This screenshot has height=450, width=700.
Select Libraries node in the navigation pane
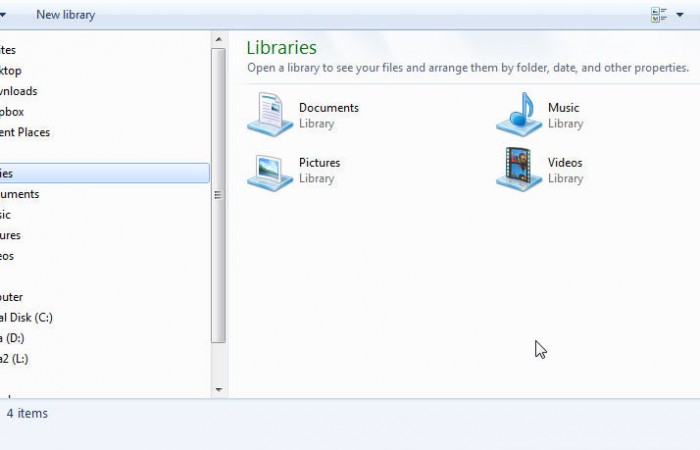[x=8, y=173]
